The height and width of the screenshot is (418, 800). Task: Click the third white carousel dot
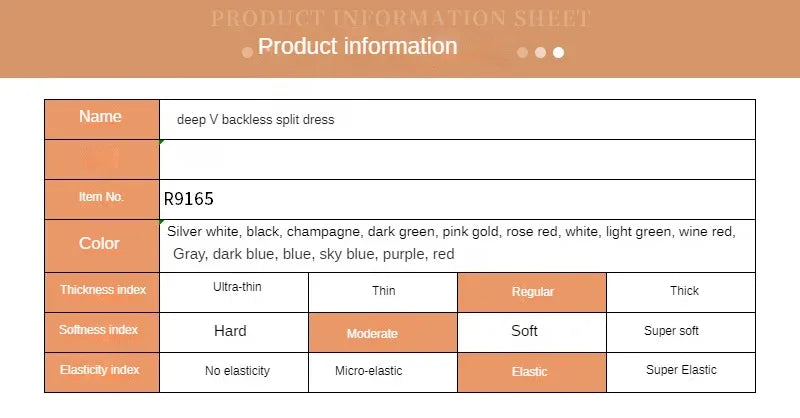559,53
